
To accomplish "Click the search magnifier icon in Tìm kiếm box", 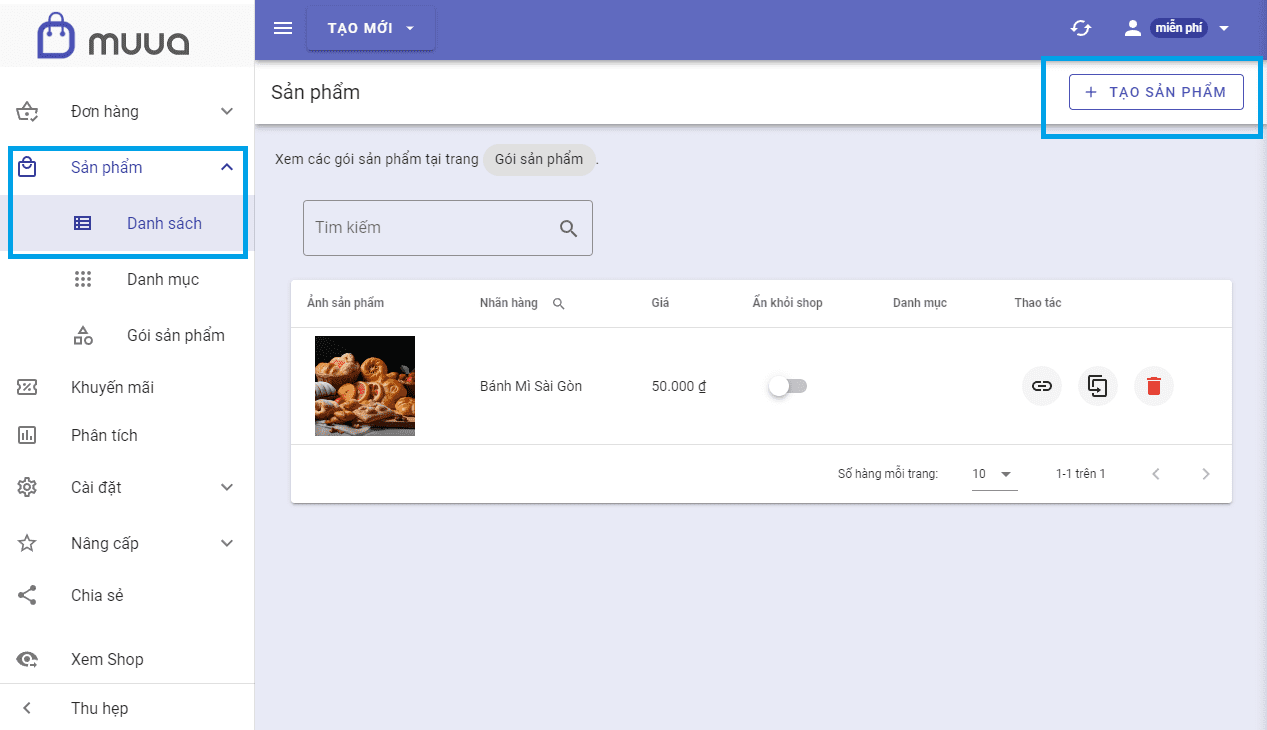I will [569, 228].
